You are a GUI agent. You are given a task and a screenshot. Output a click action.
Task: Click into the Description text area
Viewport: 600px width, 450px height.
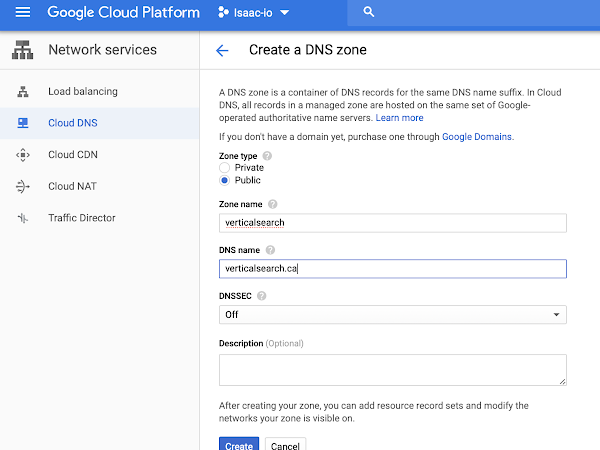tap(393, 369)
